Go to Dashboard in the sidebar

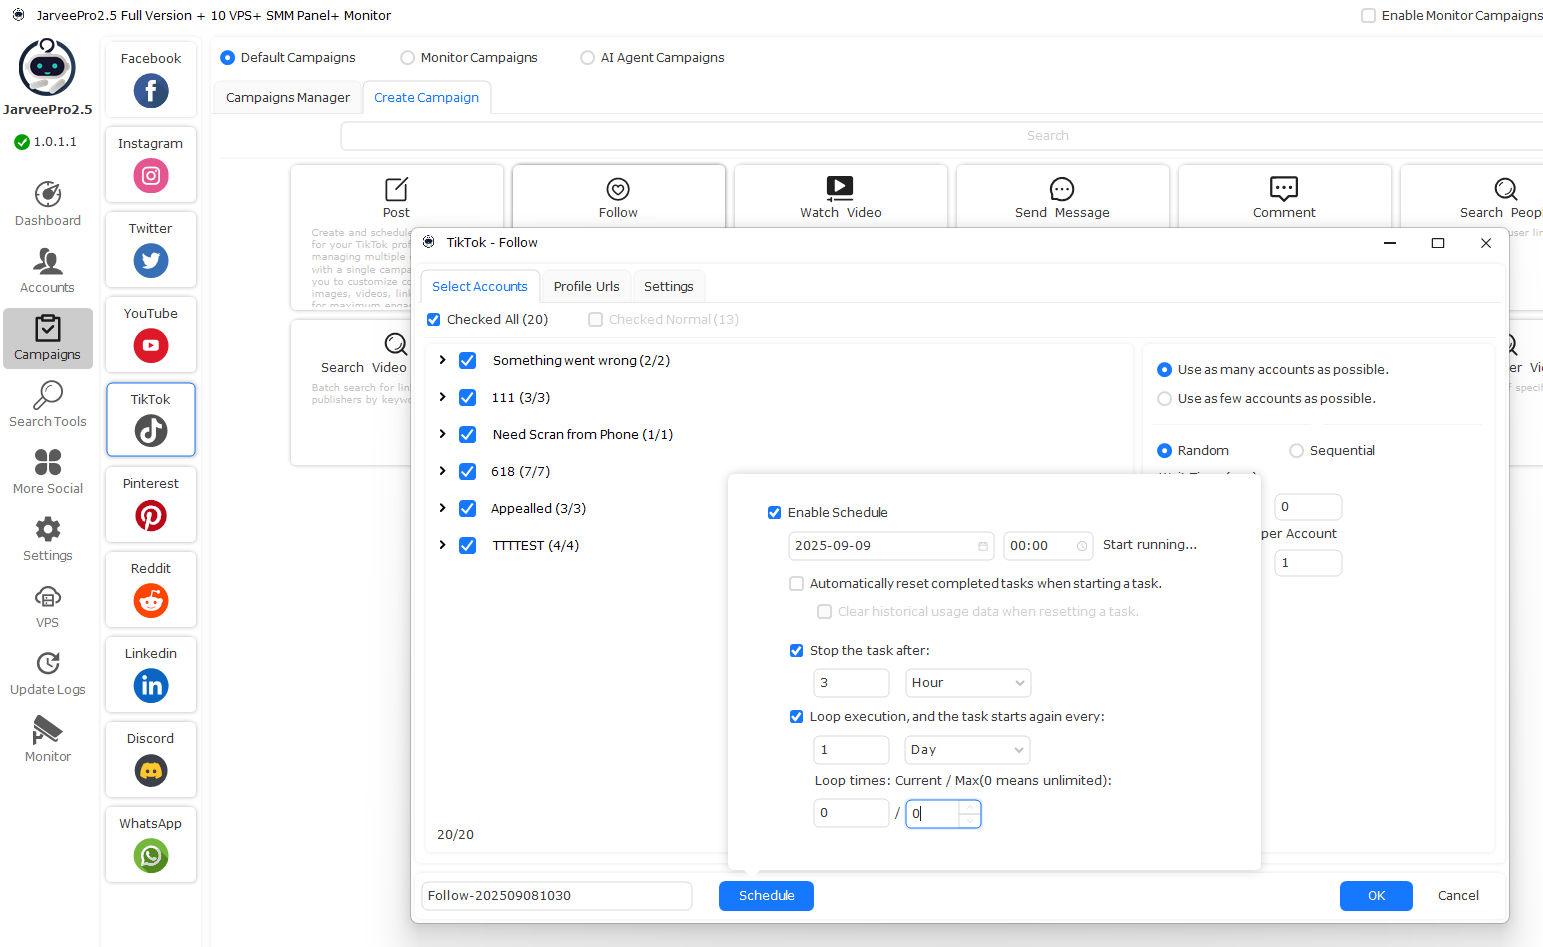coord(48,204)
